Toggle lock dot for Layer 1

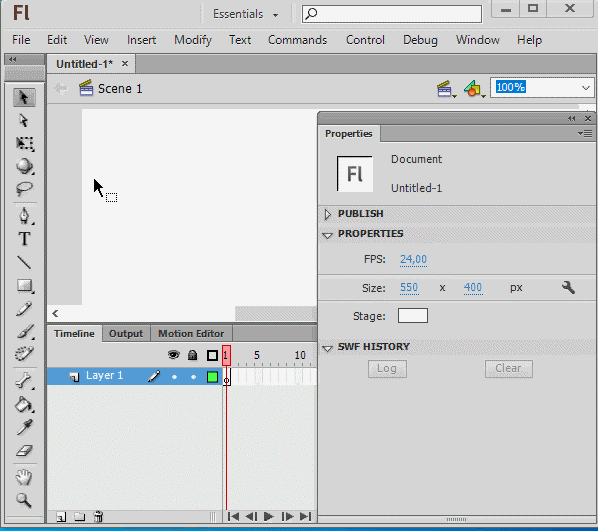pos(193,377)
